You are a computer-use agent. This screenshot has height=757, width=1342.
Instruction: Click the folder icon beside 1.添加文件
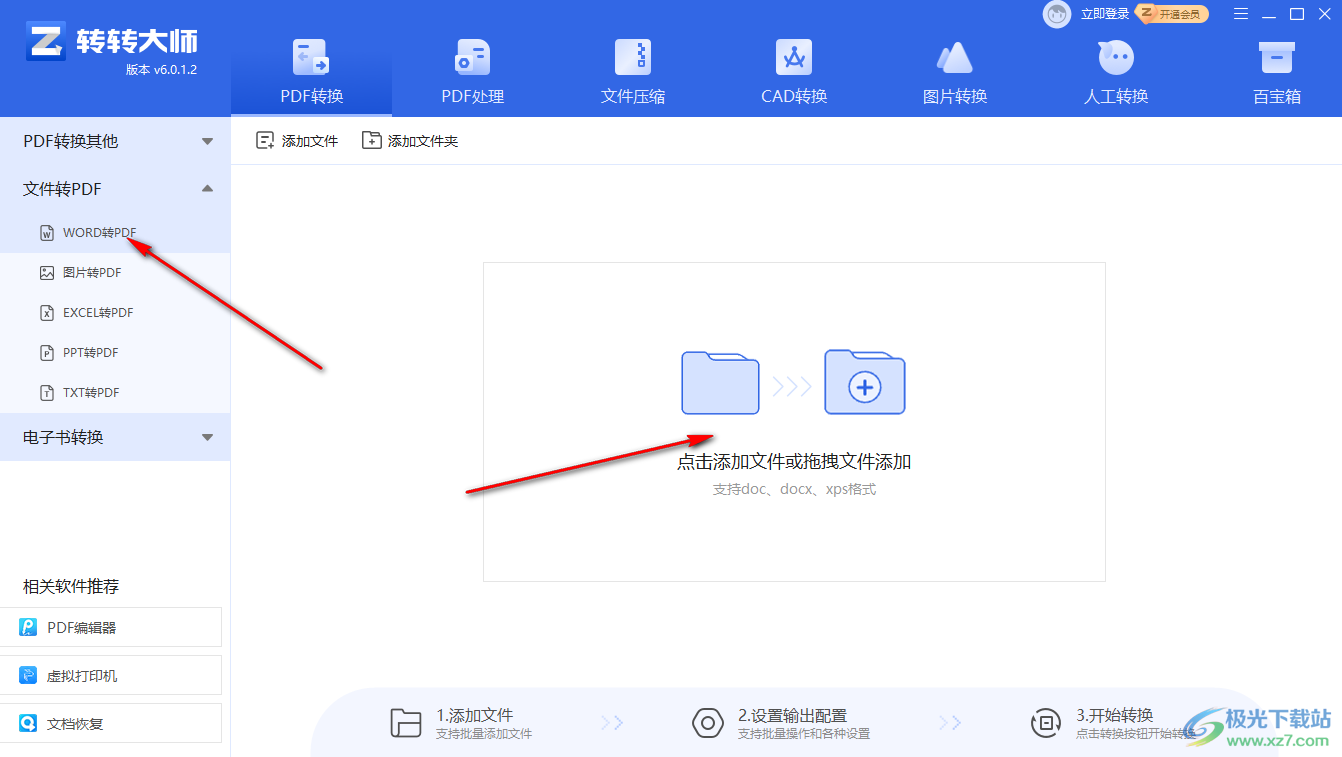tap(406, 723)
